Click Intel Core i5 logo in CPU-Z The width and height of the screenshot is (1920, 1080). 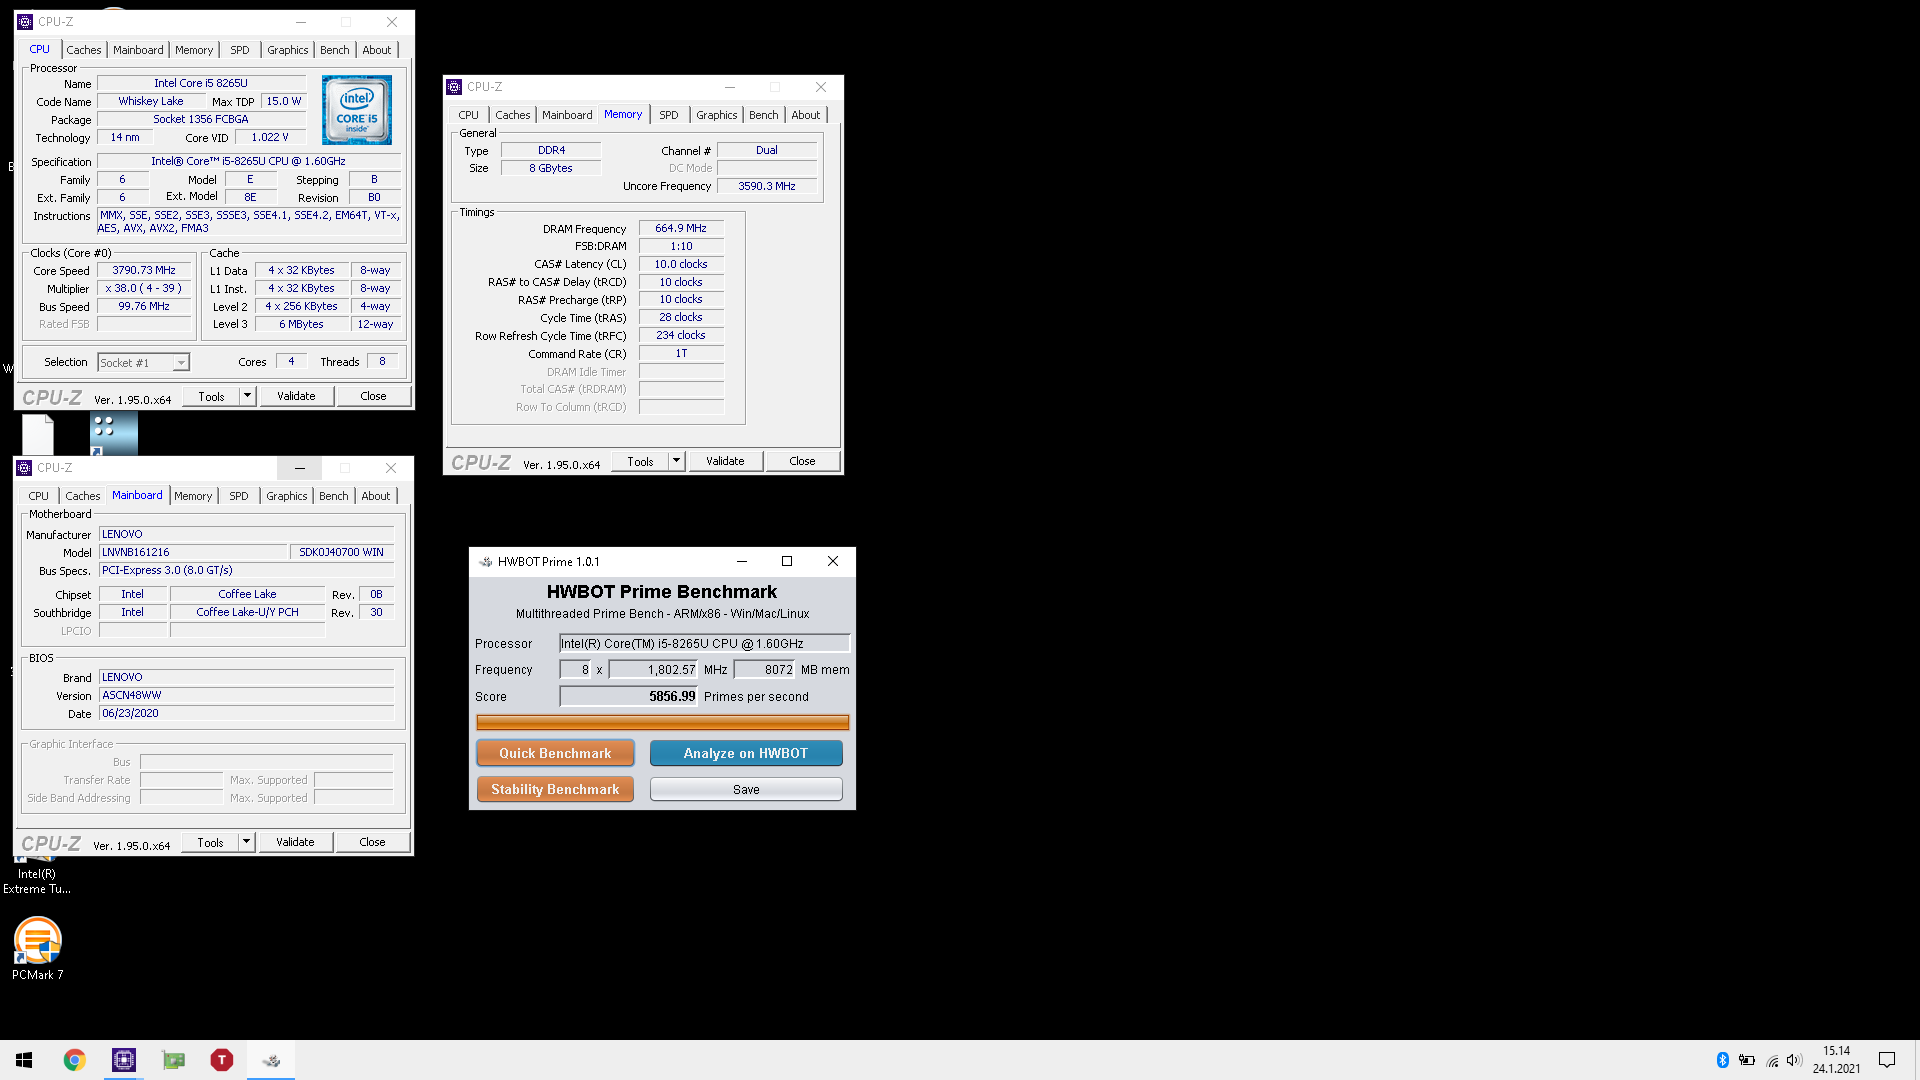pyautogui.click(x=357, y=110)
